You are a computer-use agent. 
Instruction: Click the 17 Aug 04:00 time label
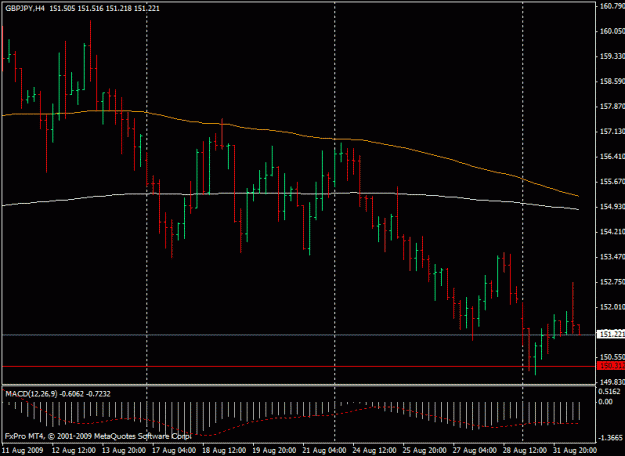tap(174, 450)
